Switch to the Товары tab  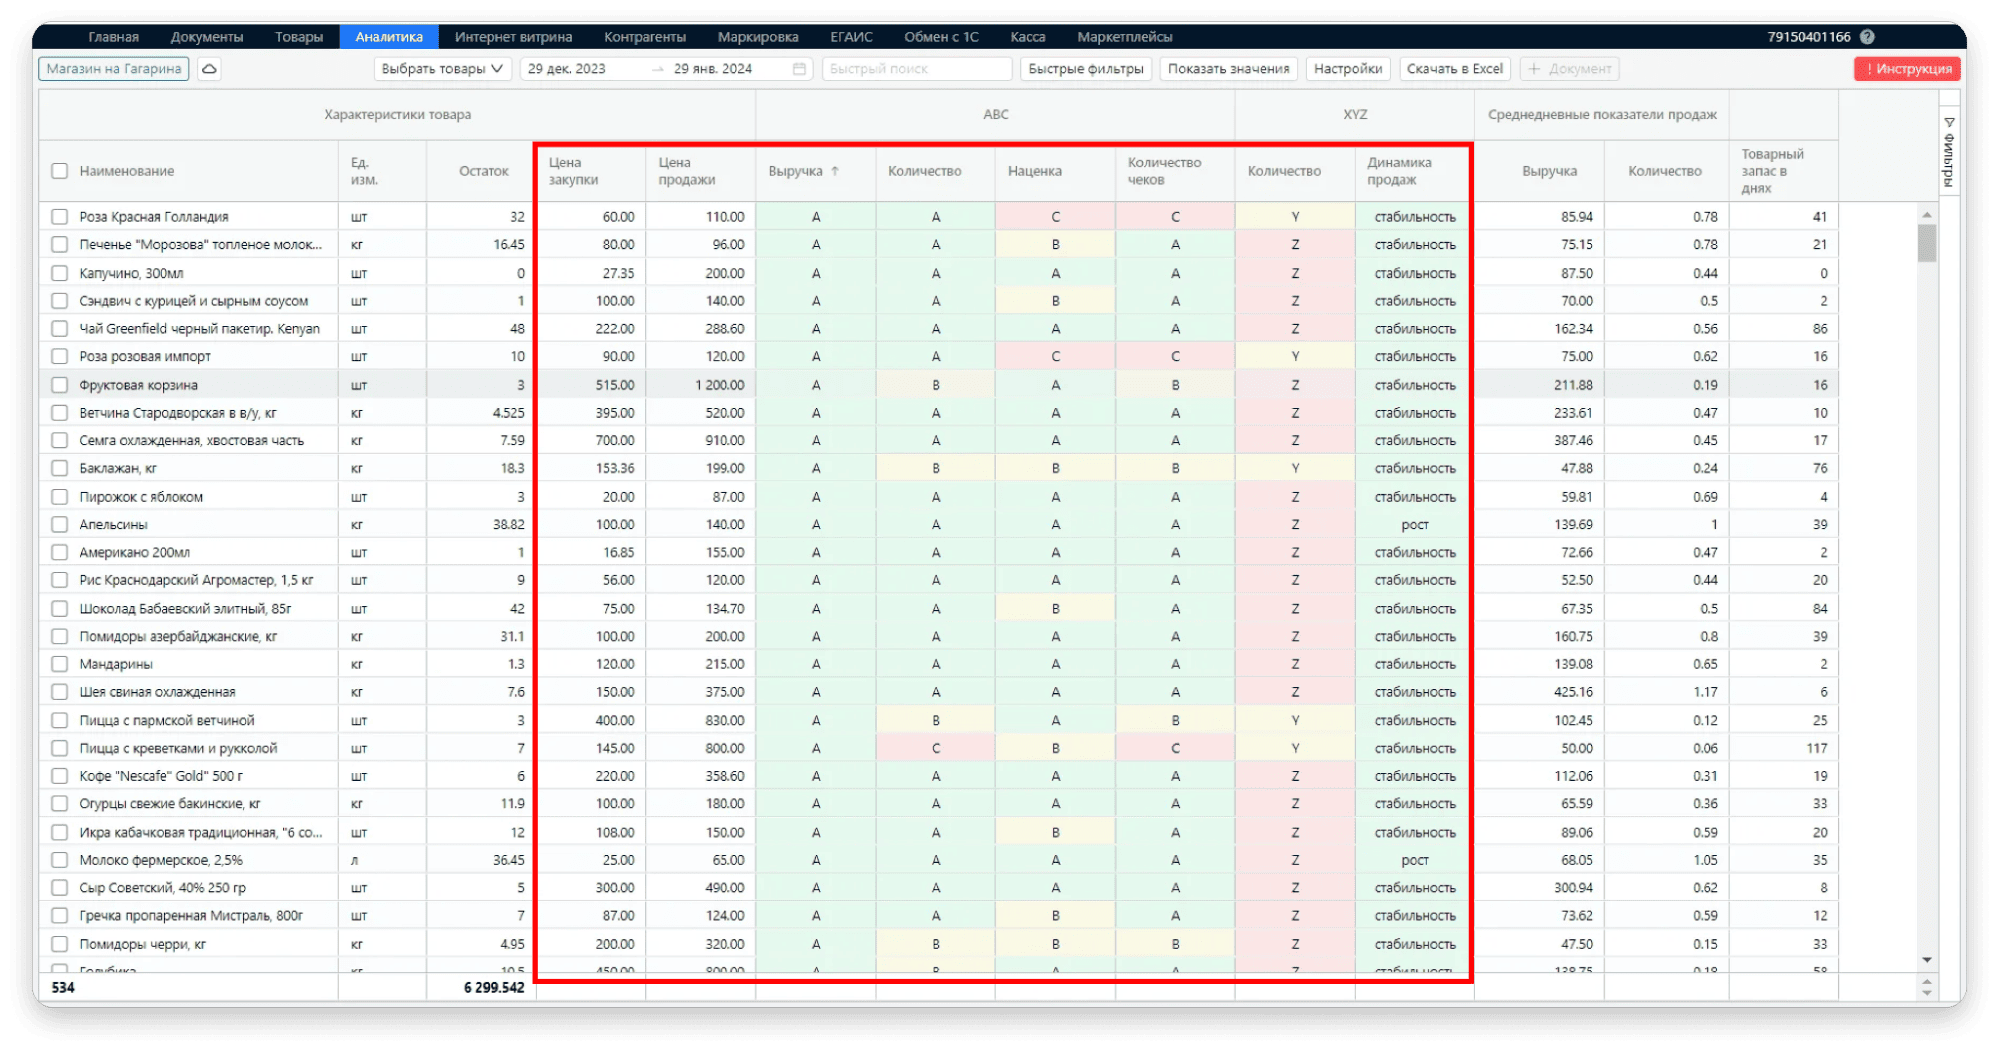[299, 37]
